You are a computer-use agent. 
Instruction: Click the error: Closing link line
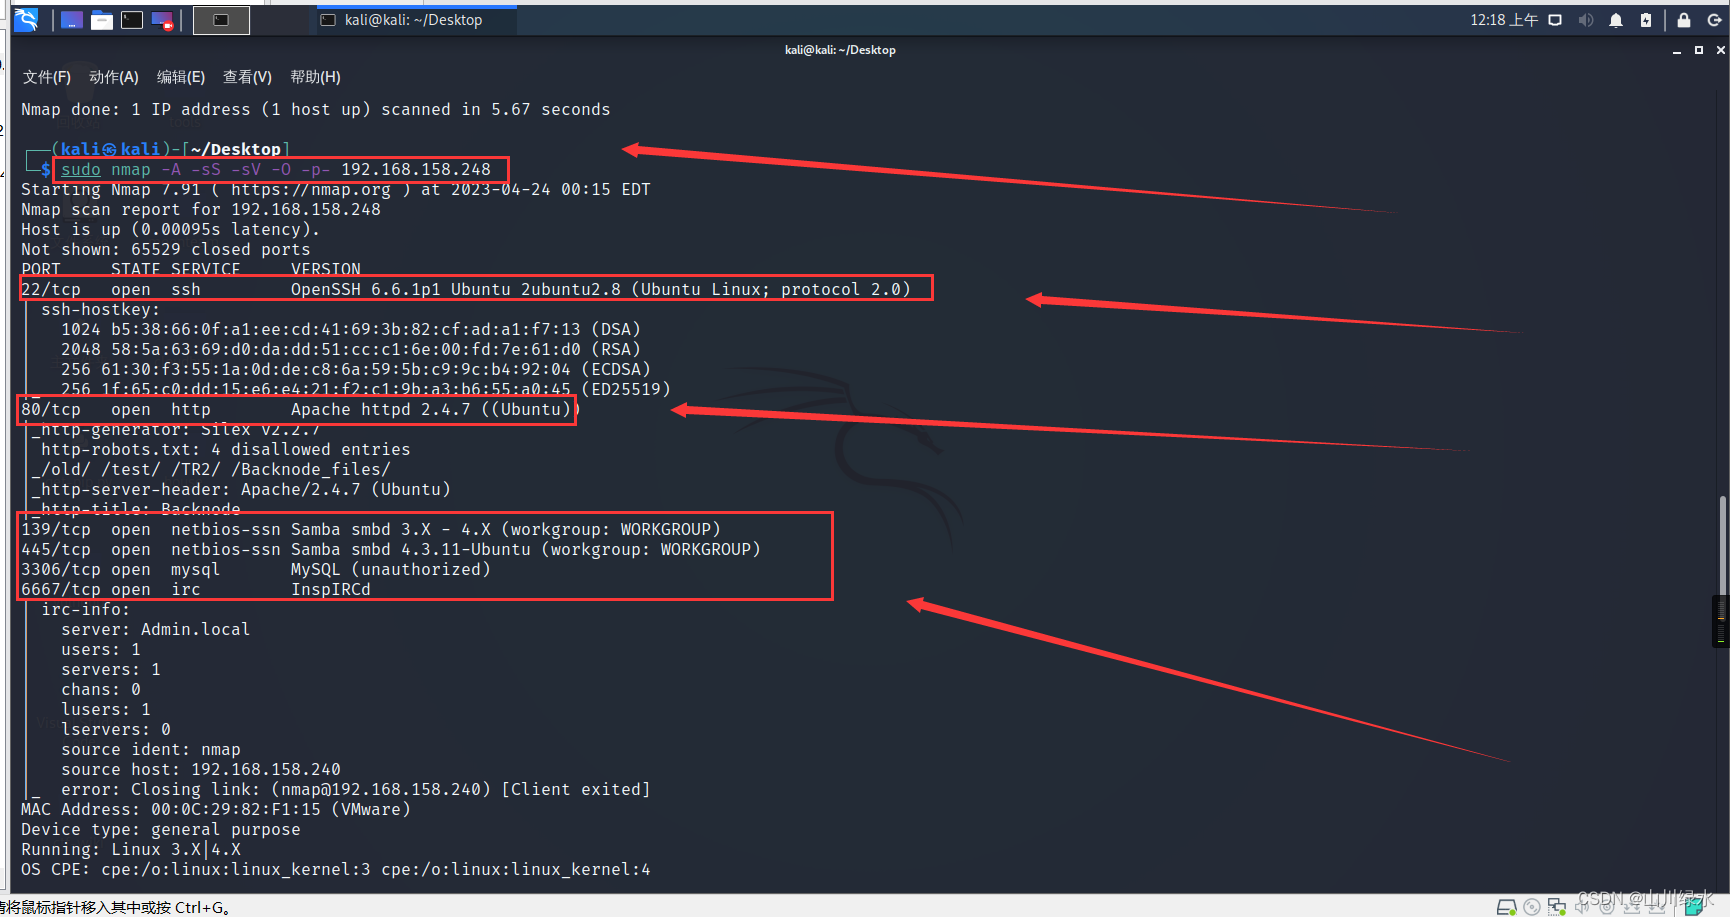(x=356, y=789)
